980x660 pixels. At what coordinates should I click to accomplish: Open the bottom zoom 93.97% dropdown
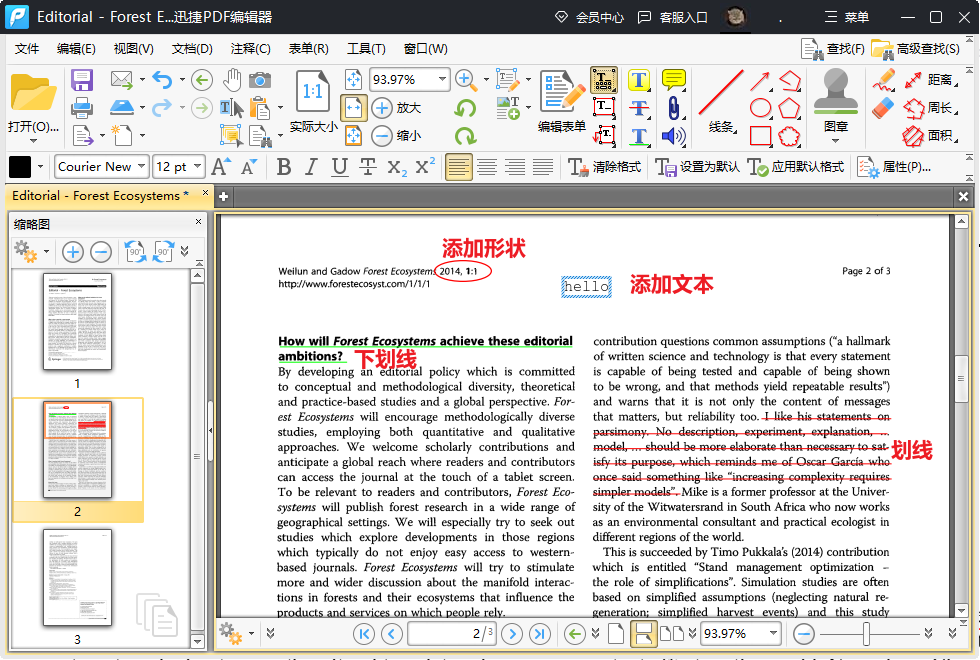pyautogui.click(x=773, y=633)
